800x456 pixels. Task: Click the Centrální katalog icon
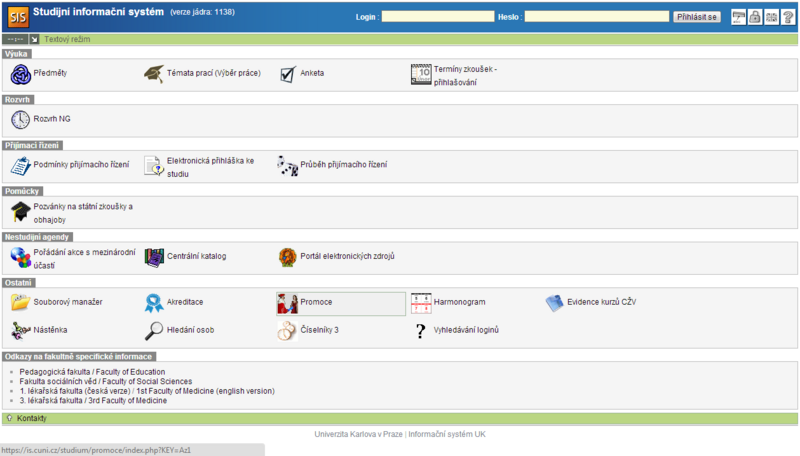(x=154, y=257)
